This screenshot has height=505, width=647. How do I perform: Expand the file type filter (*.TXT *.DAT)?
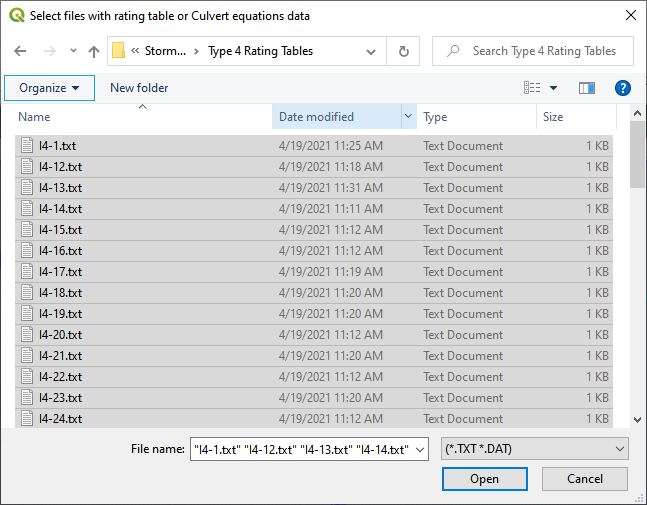coord(534,450)
